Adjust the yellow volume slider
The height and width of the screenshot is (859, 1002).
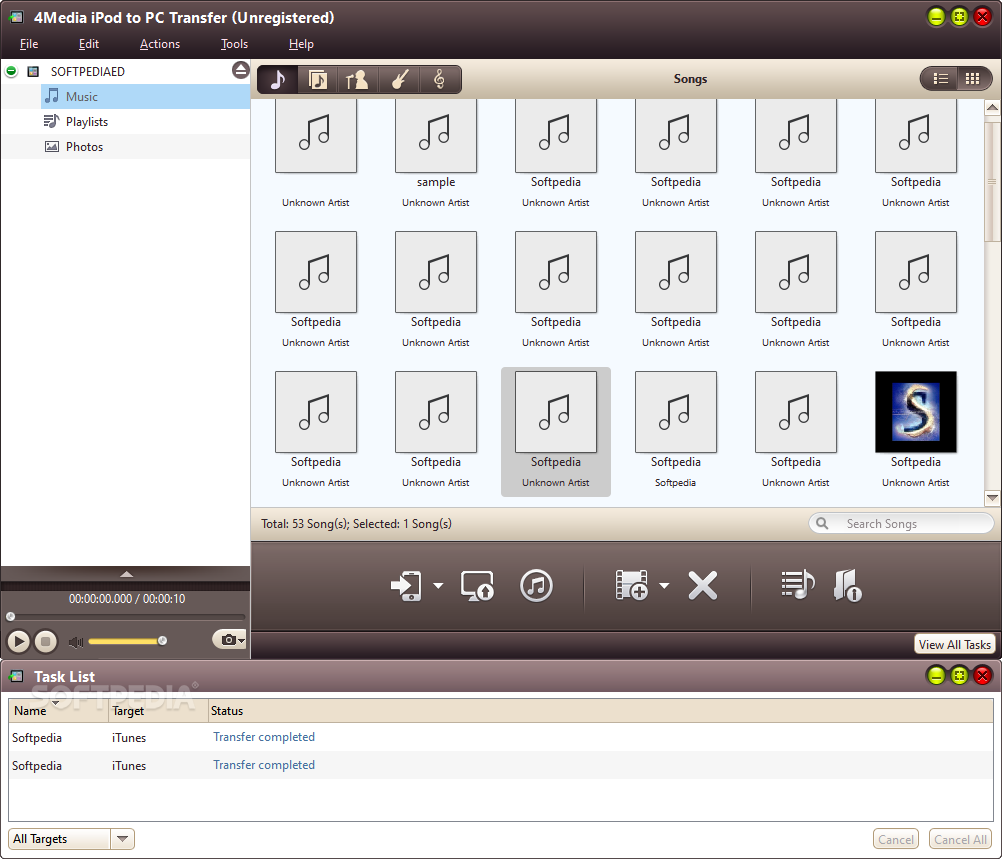pyautogui.click(x=128, y=641)
